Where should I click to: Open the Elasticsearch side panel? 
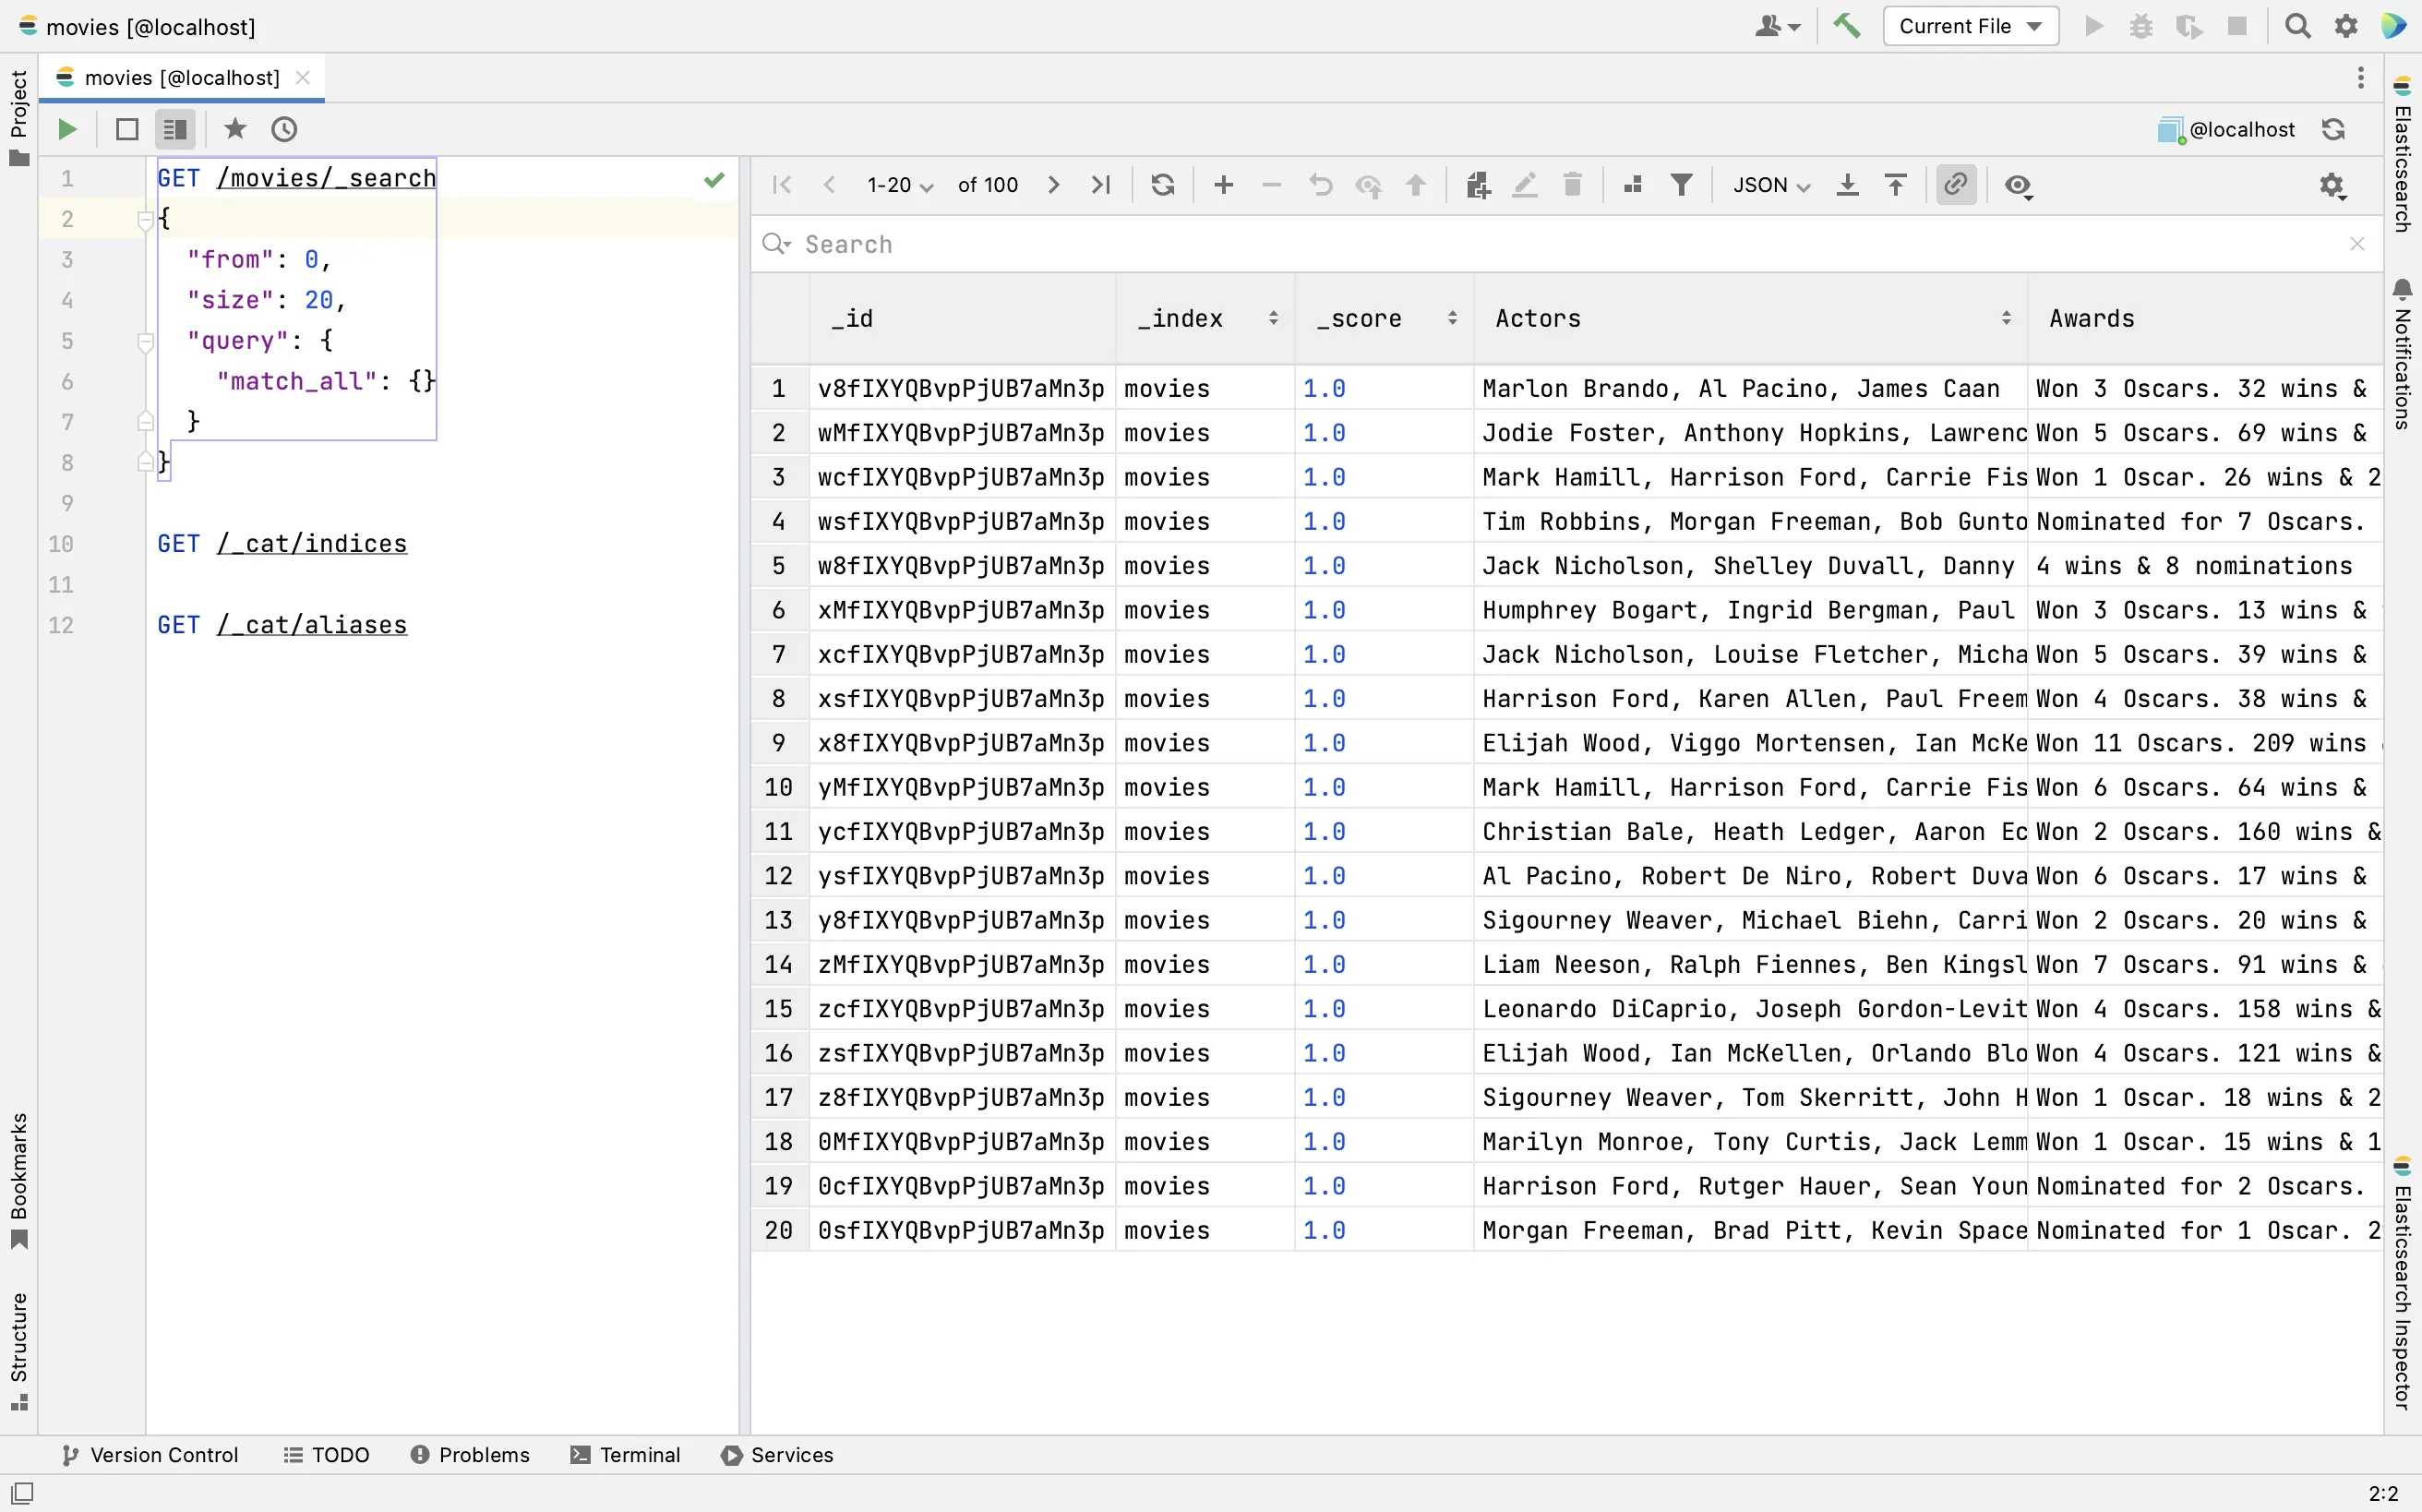(x=2402, y=154)
